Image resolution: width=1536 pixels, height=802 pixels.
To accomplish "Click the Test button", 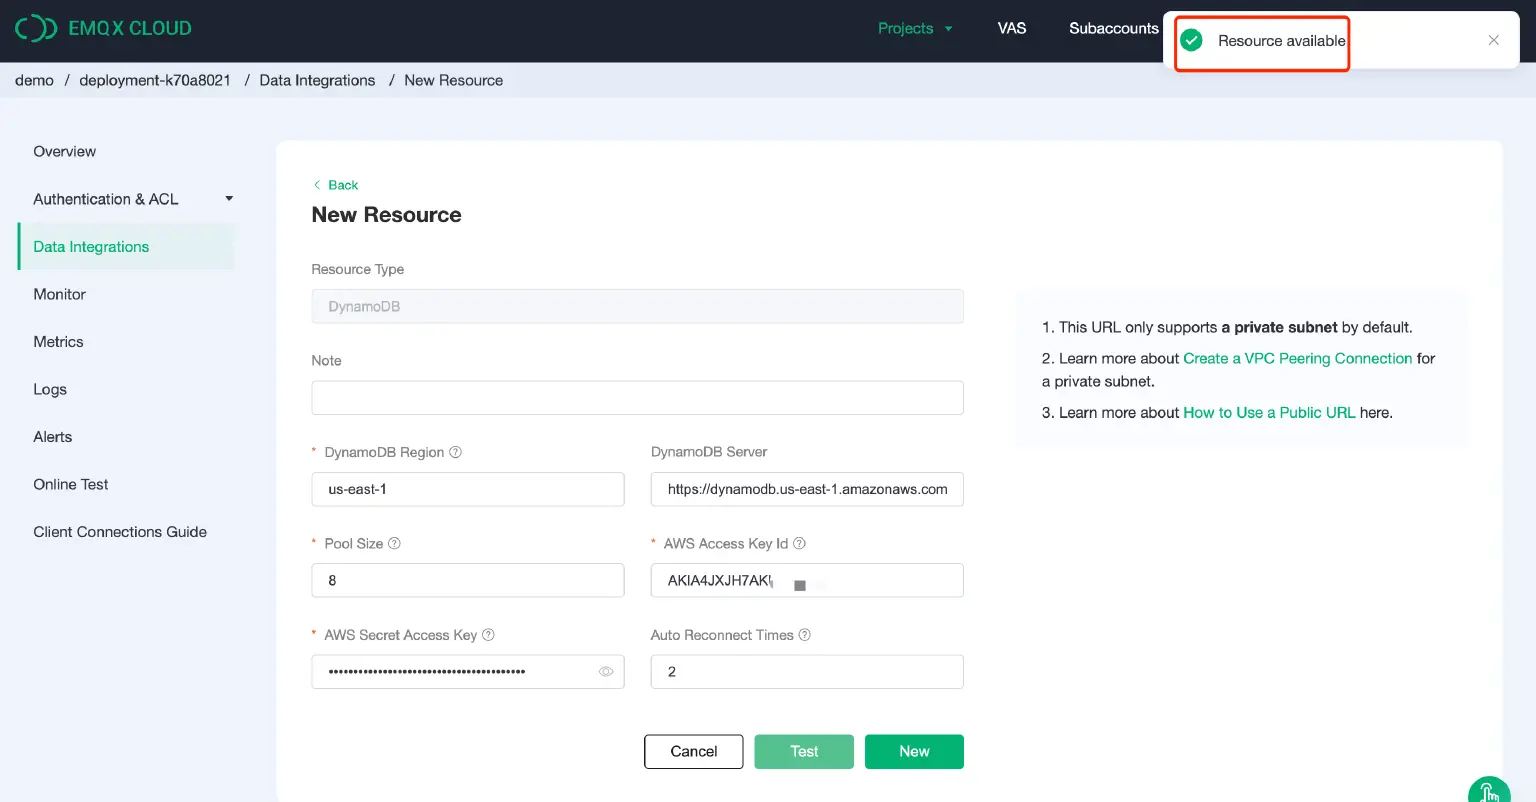I will point(804,751).
